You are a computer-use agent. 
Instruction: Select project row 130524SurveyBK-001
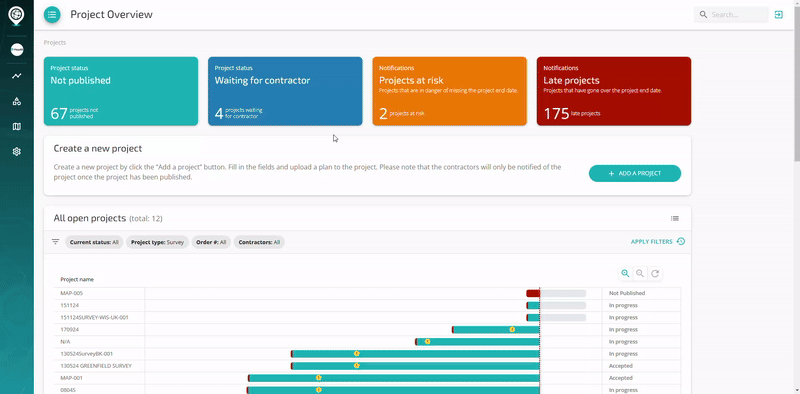tap(367, 354)
